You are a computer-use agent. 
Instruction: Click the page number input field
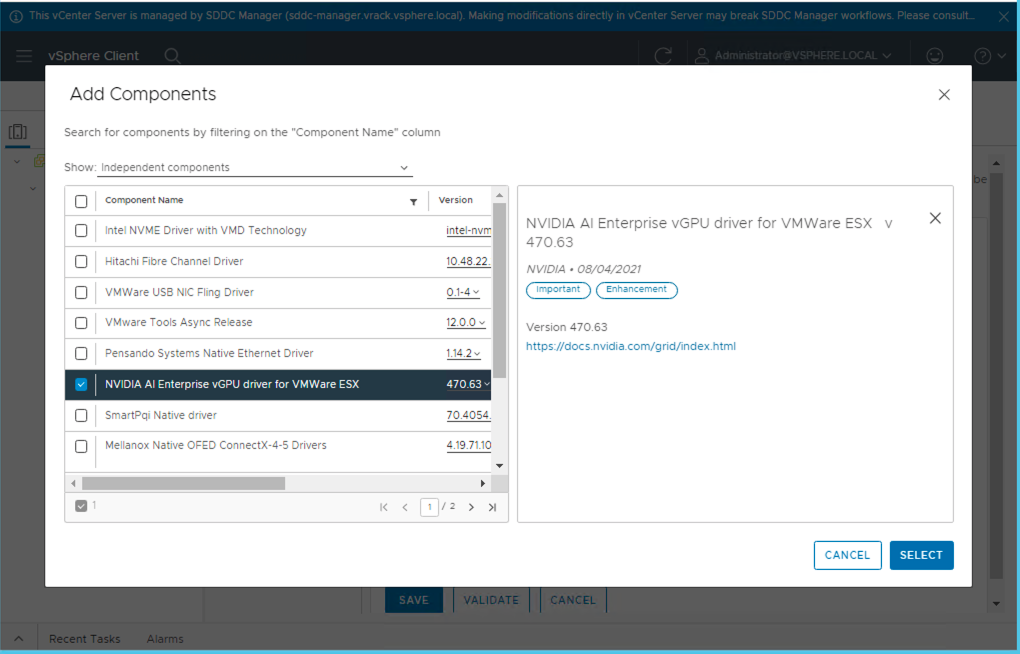click(429, 507)
